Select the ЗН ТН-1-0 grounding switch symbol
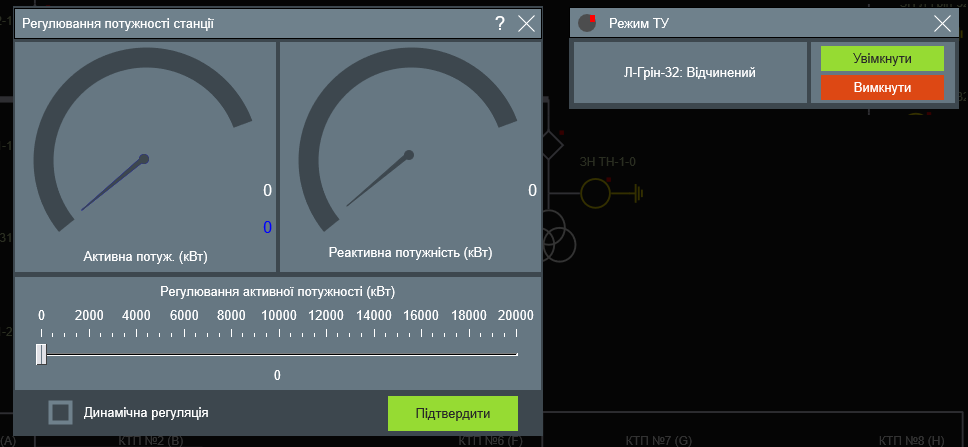This screenshot has height=447, width=968. [595, 191]
